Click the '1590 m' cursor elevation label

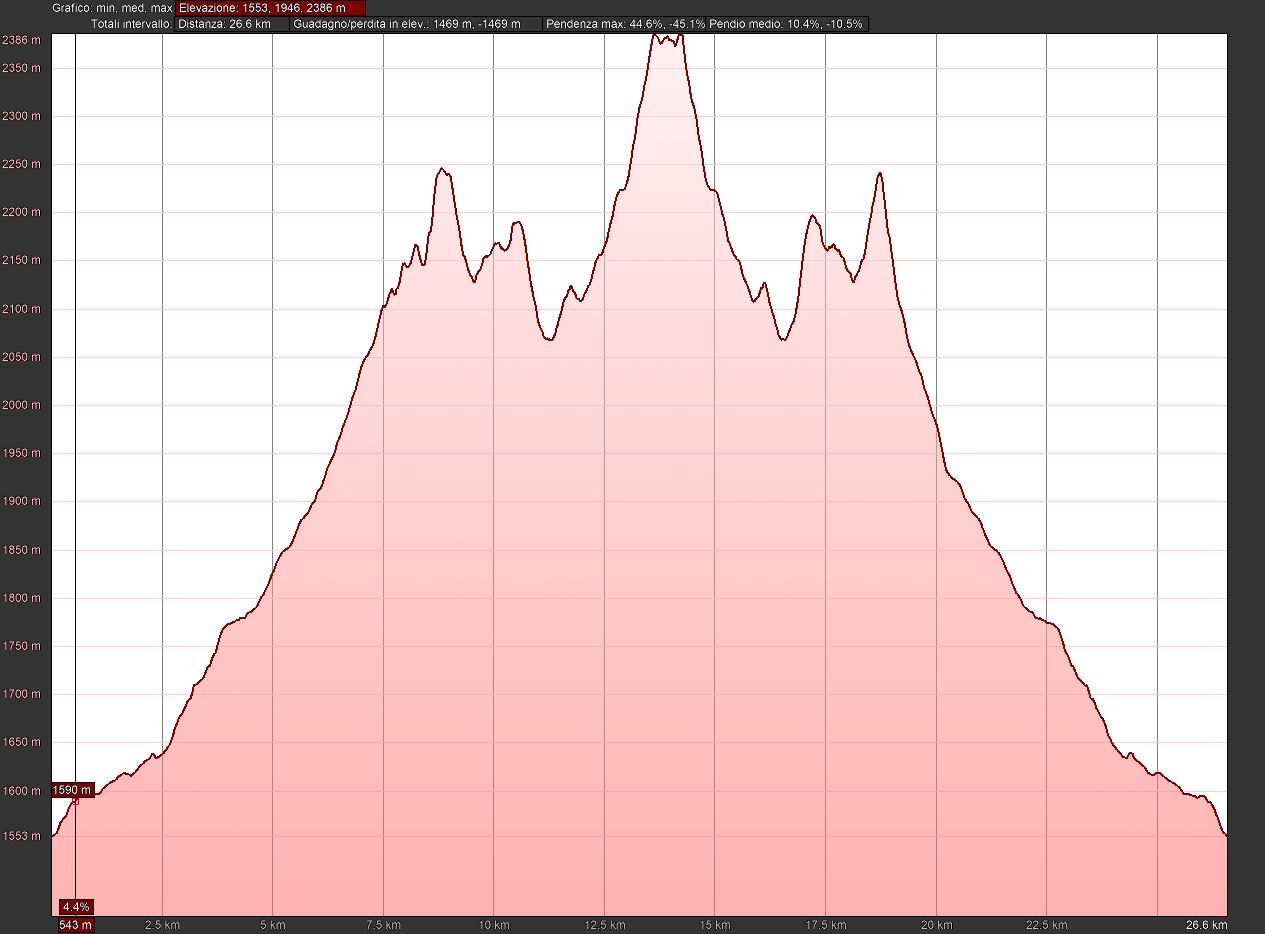coord(72,790)
